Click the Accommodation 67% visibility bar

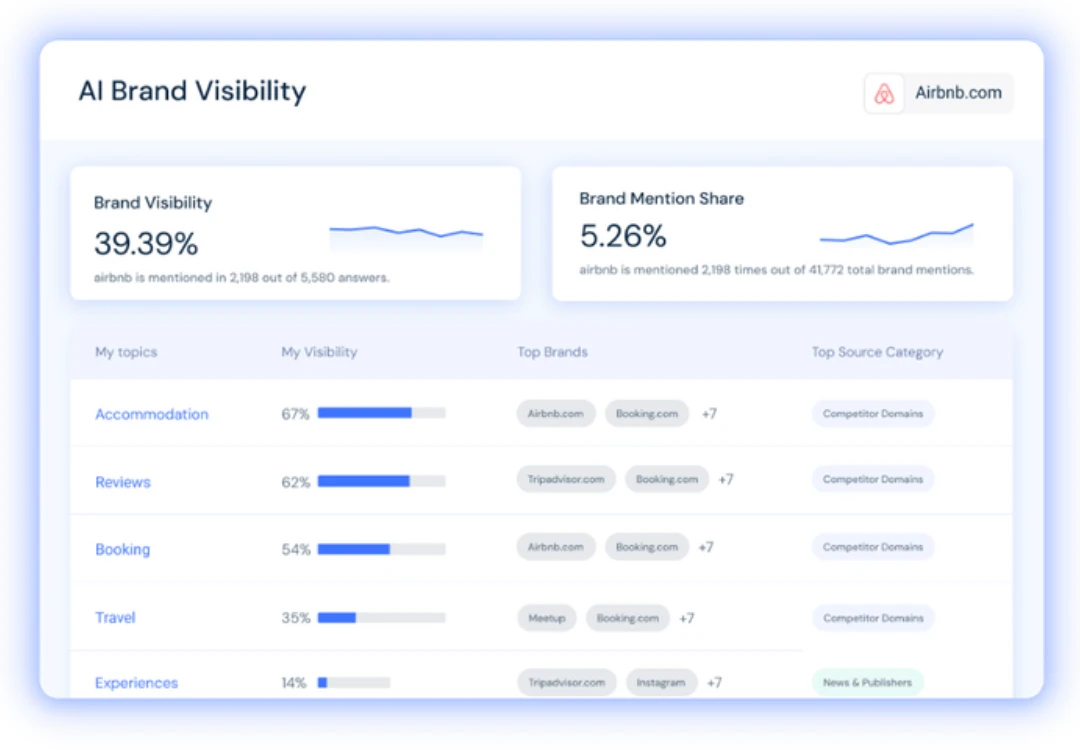(382, 413)
